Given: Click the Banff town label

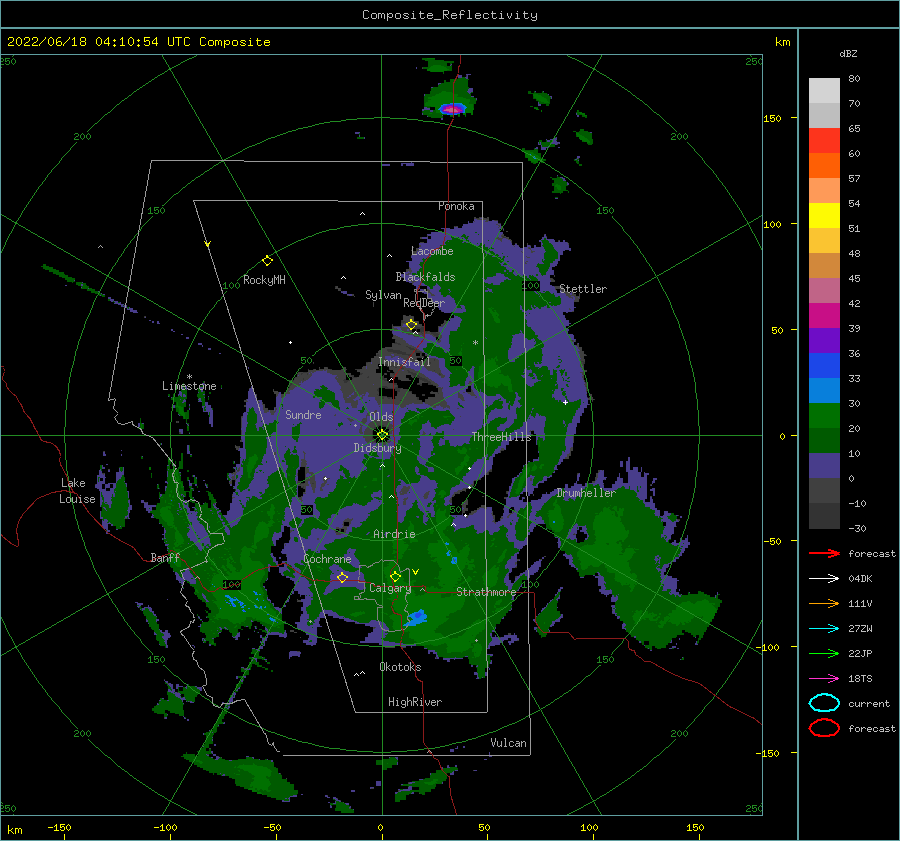Looking at the screenshot, I should (165, 558).
